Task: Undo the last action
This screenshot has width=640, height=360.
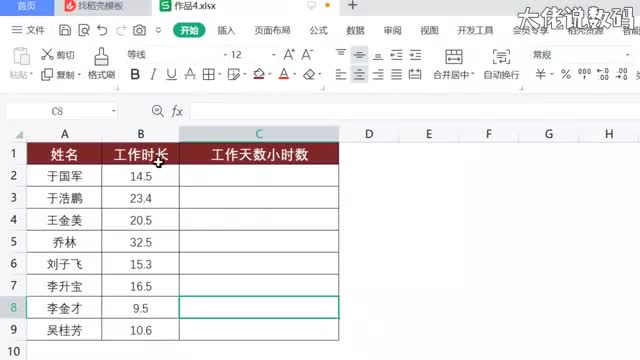Action: coord(102,30)
